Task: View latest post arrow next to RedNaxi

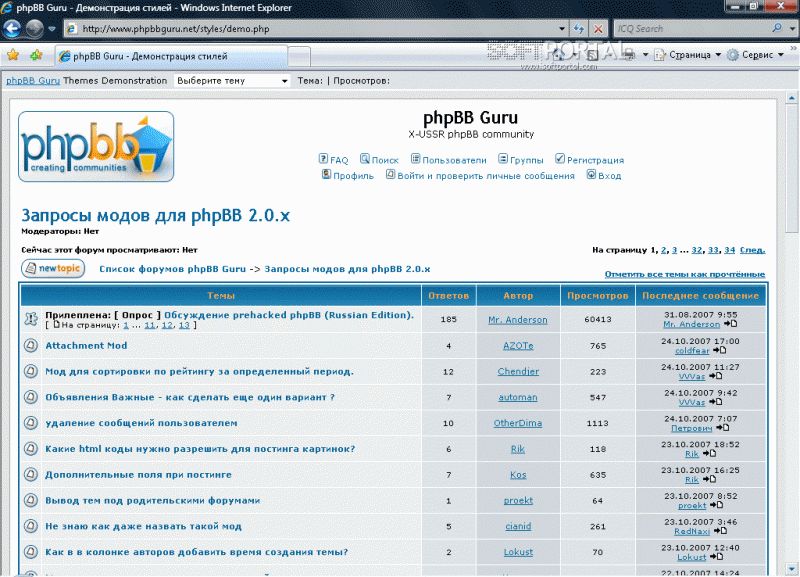Action: 720,531
